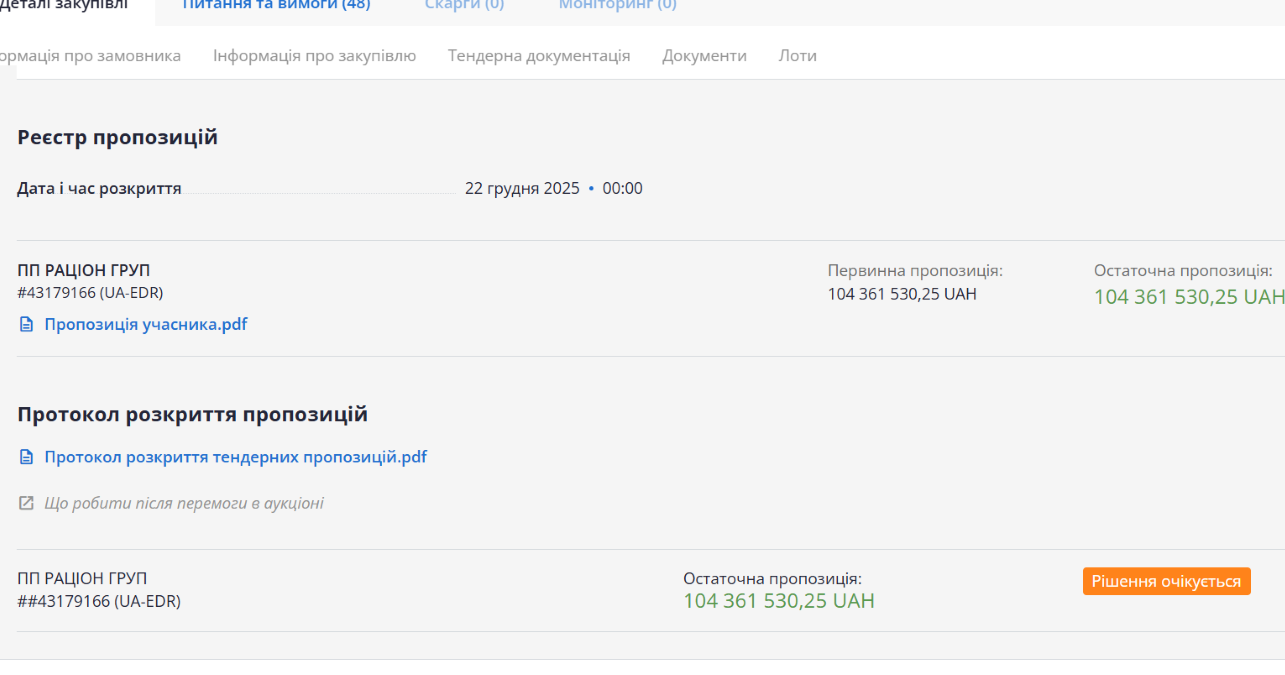1285x675 pixels.
Task: Click the orange Рішення очікується badge
Action: point(1166,582)
